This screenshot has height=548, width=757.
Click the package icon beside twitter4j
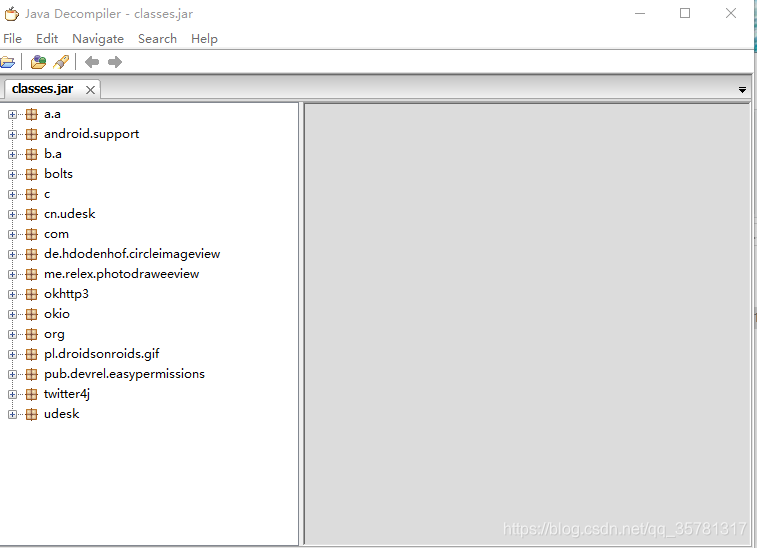tap(31, 394)
